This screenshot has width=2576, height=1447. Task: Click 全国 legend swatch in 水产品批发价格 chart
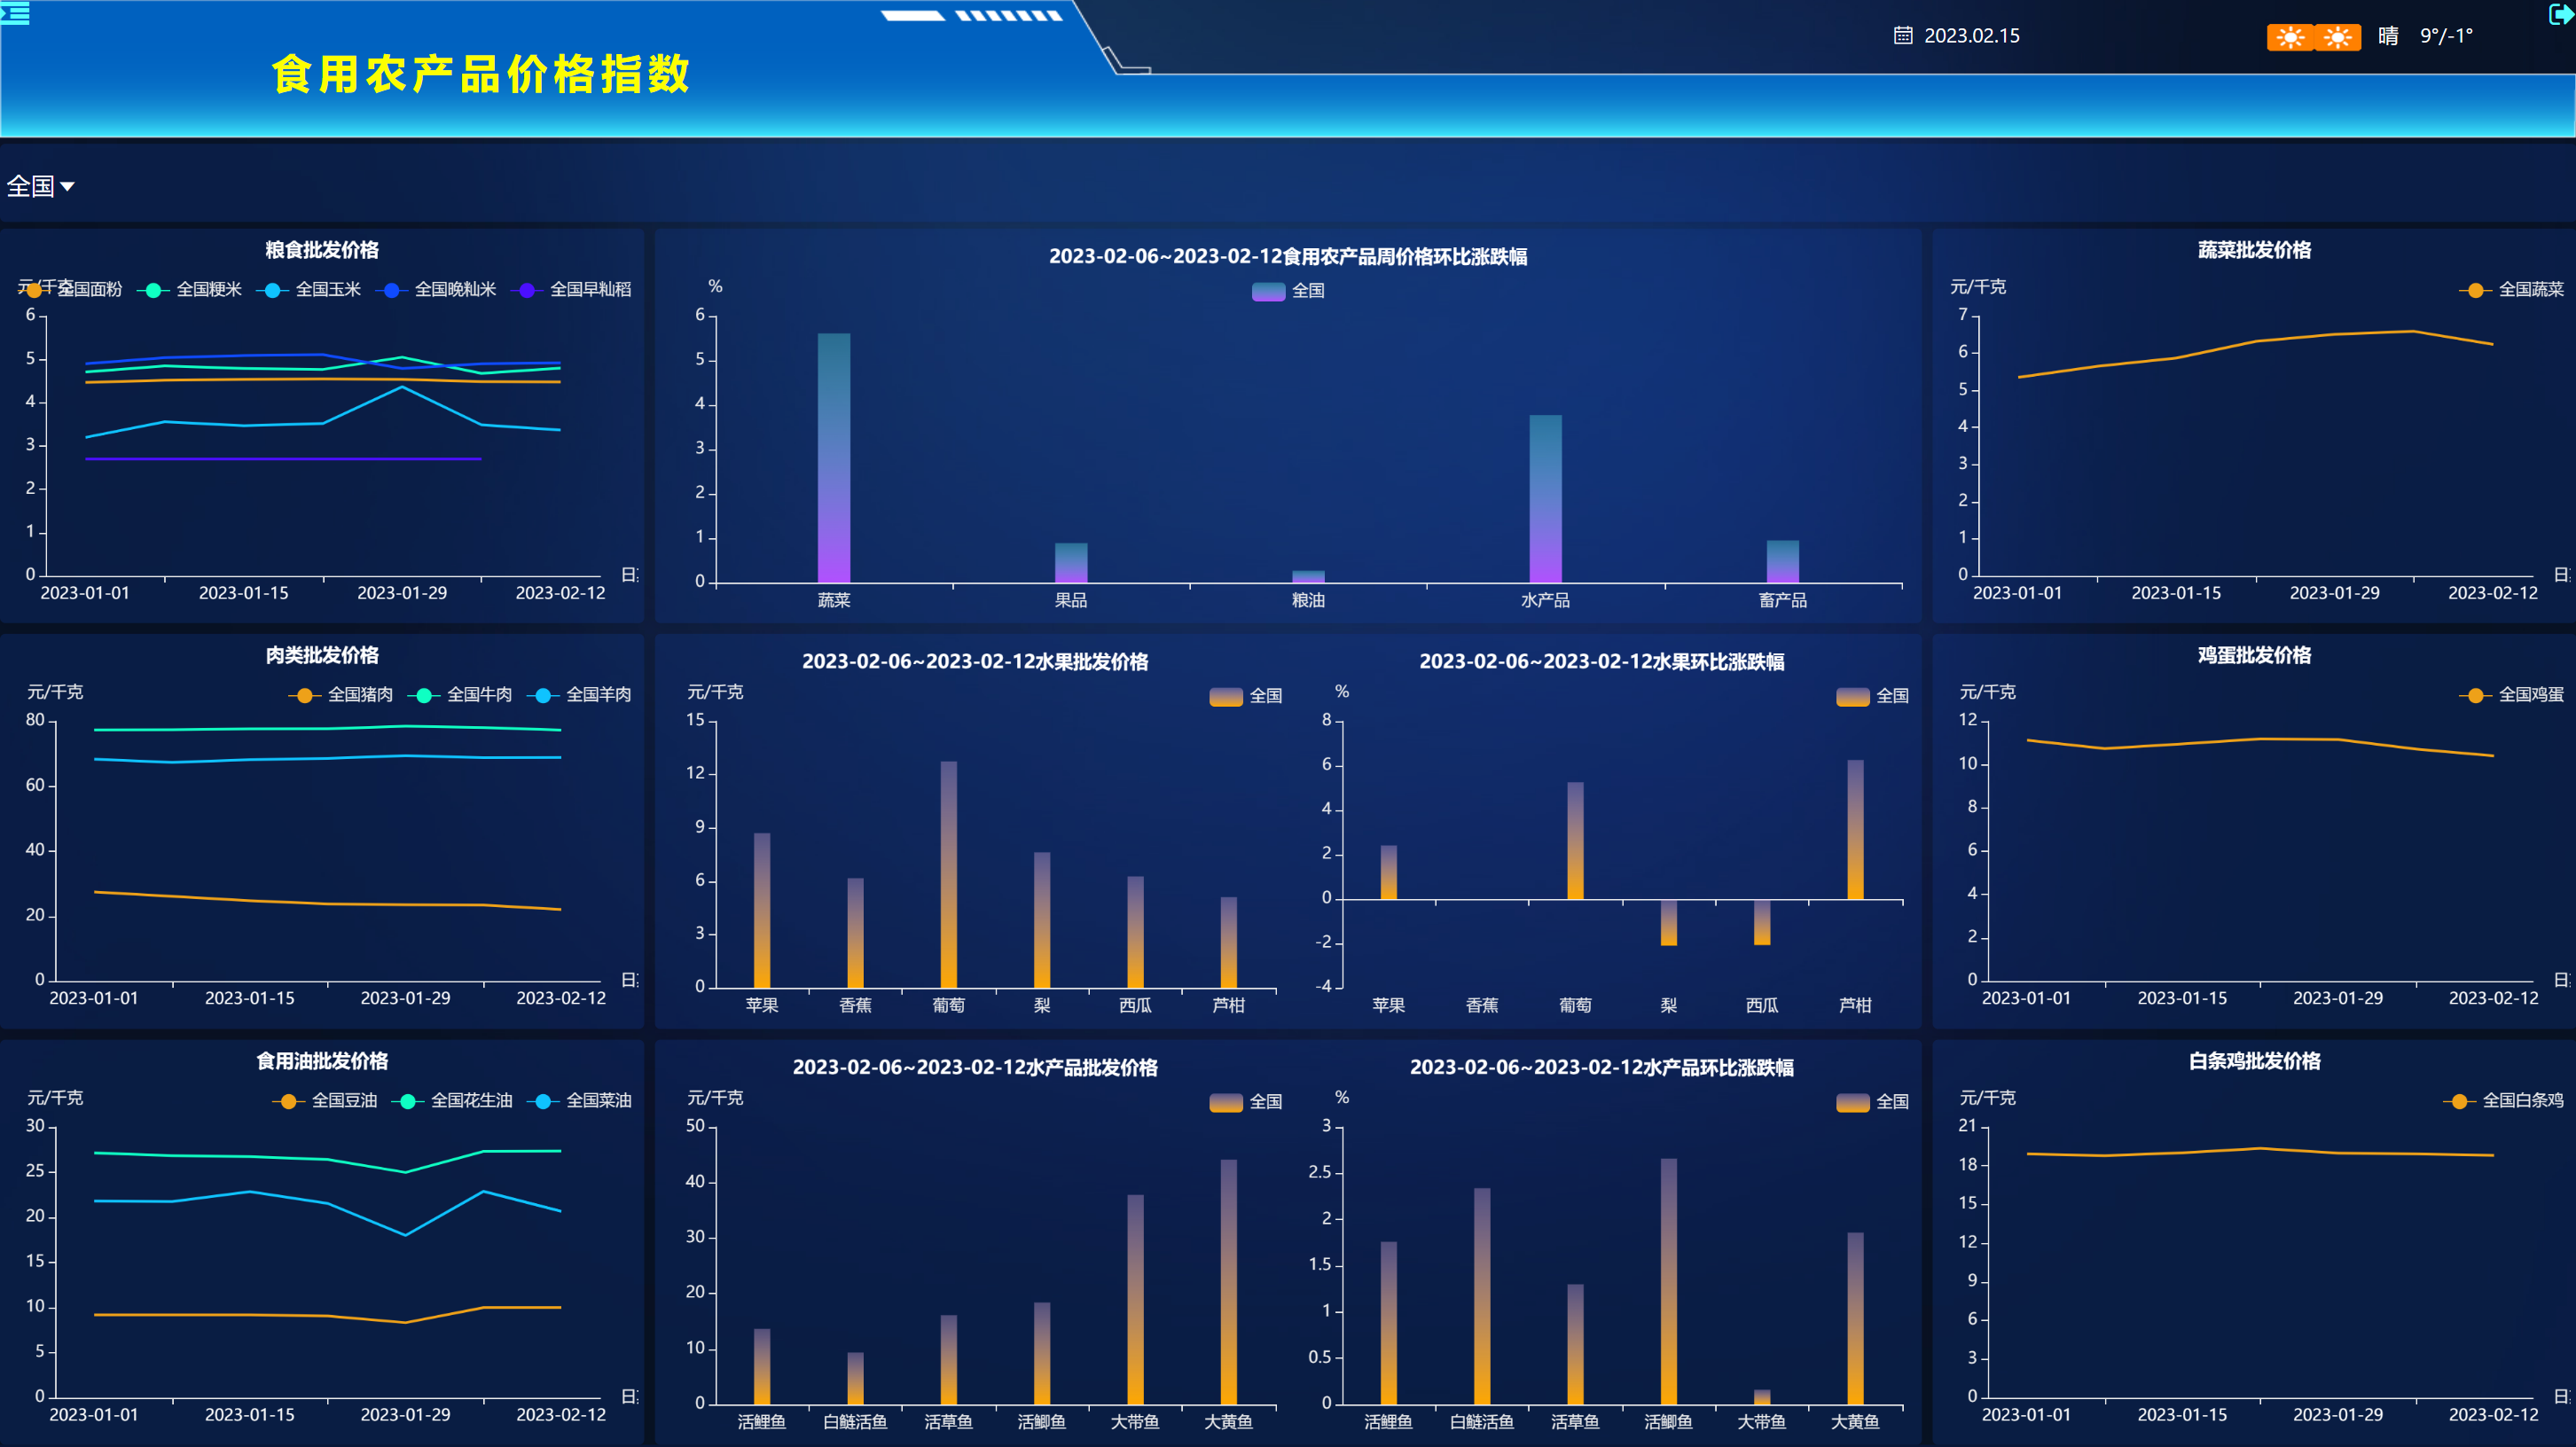(x=1226, y=1102)
